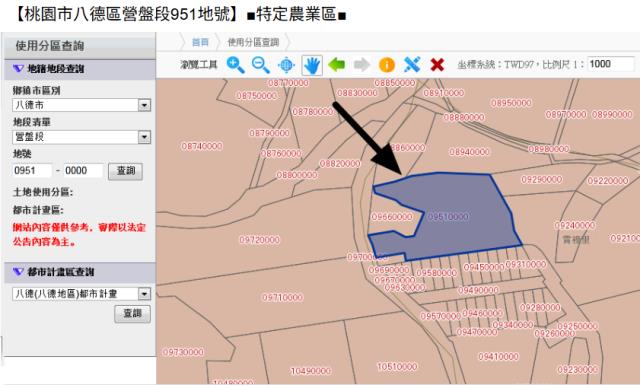Click parcel label 08940000 on map
640x388 pixels.
[x=469, y=152]
